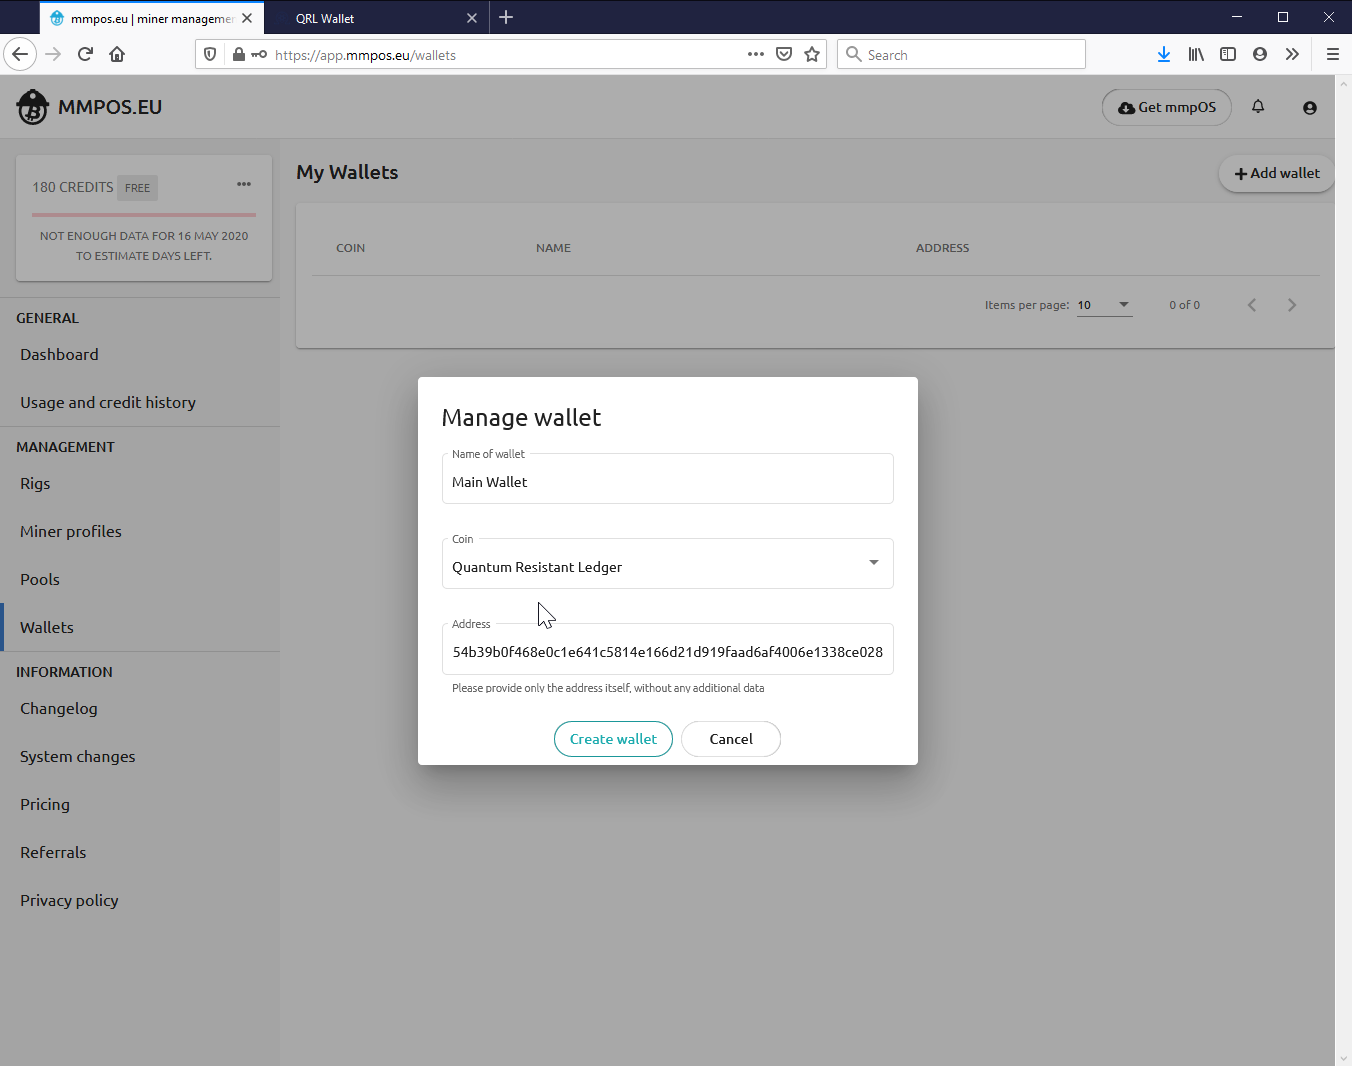Click the page scrollbar down arrow
This screenshot has width=1352, height=1066.
(1343, 1057)
